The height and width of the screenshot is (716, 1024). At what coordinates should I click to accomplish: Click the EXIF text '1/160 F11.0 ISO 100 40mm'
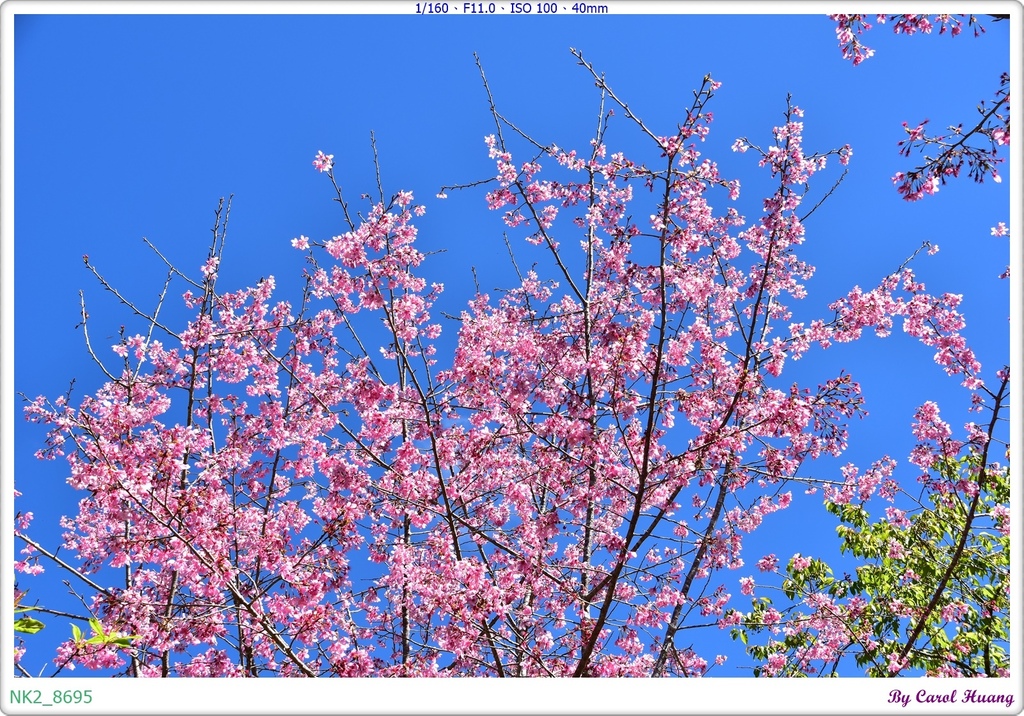(511, 8)
